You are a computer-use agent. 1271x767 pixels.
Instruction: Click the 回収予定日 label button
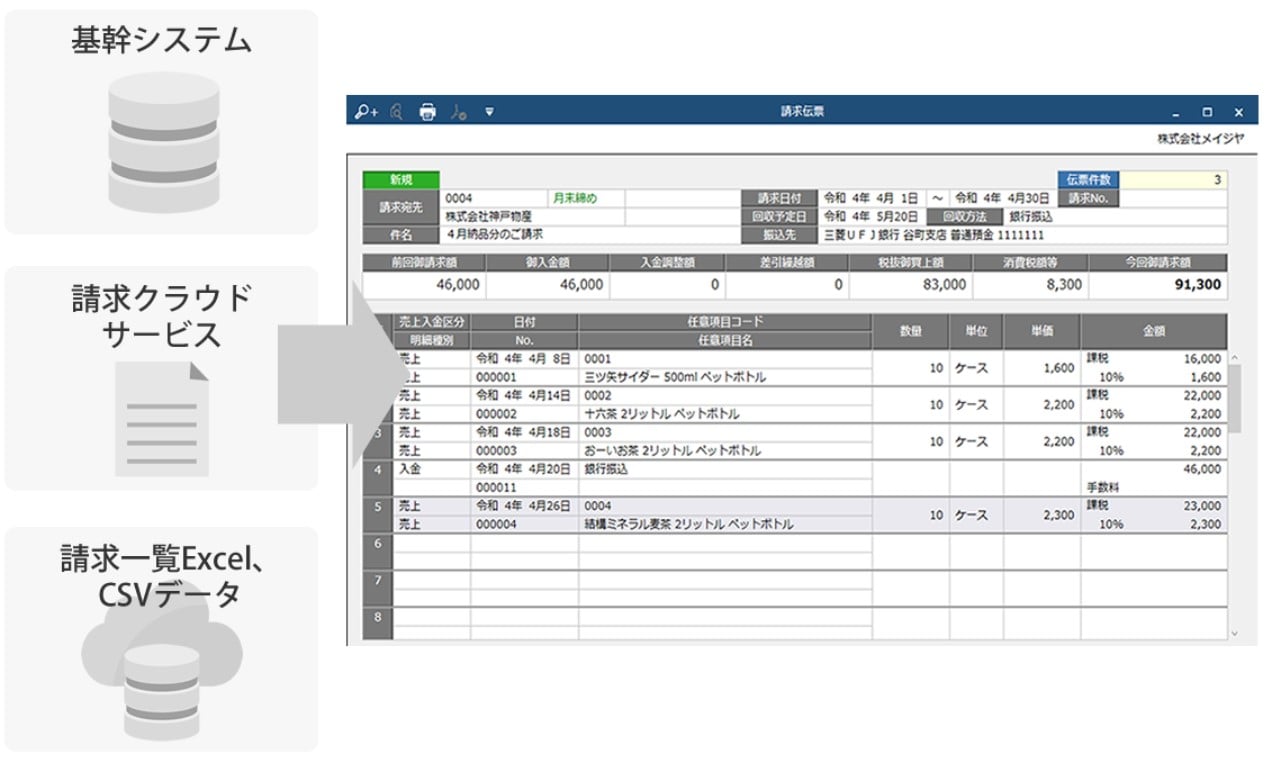point(779,216)
